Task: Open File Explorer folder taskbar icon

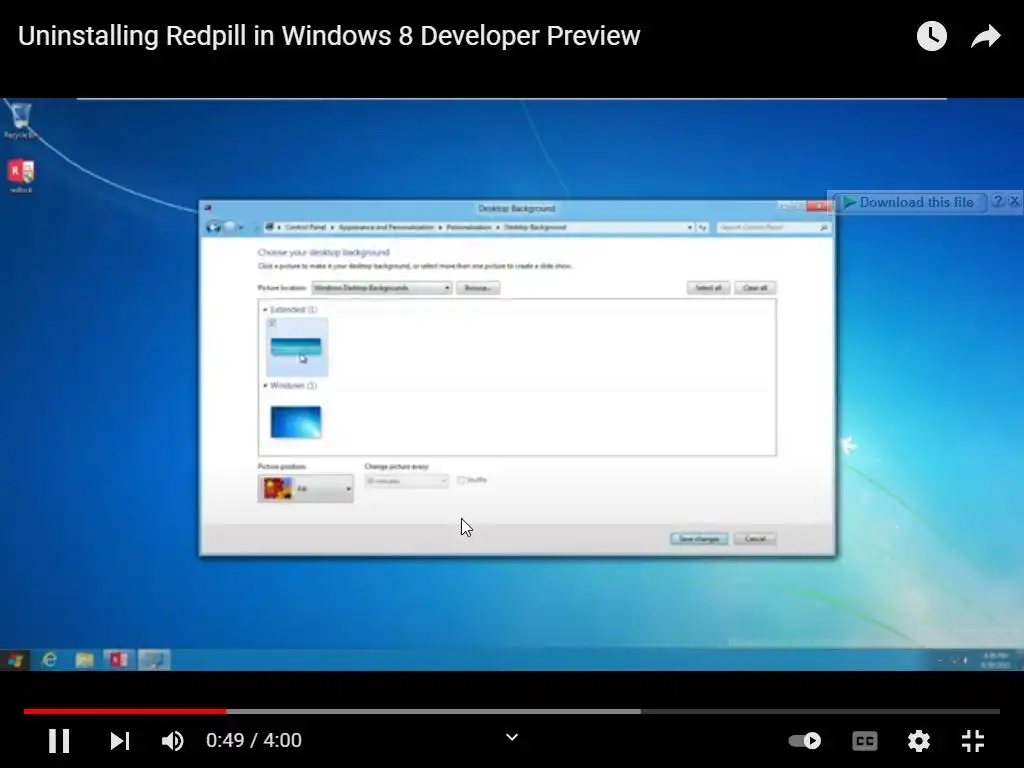Action: (x=84, y=660)
